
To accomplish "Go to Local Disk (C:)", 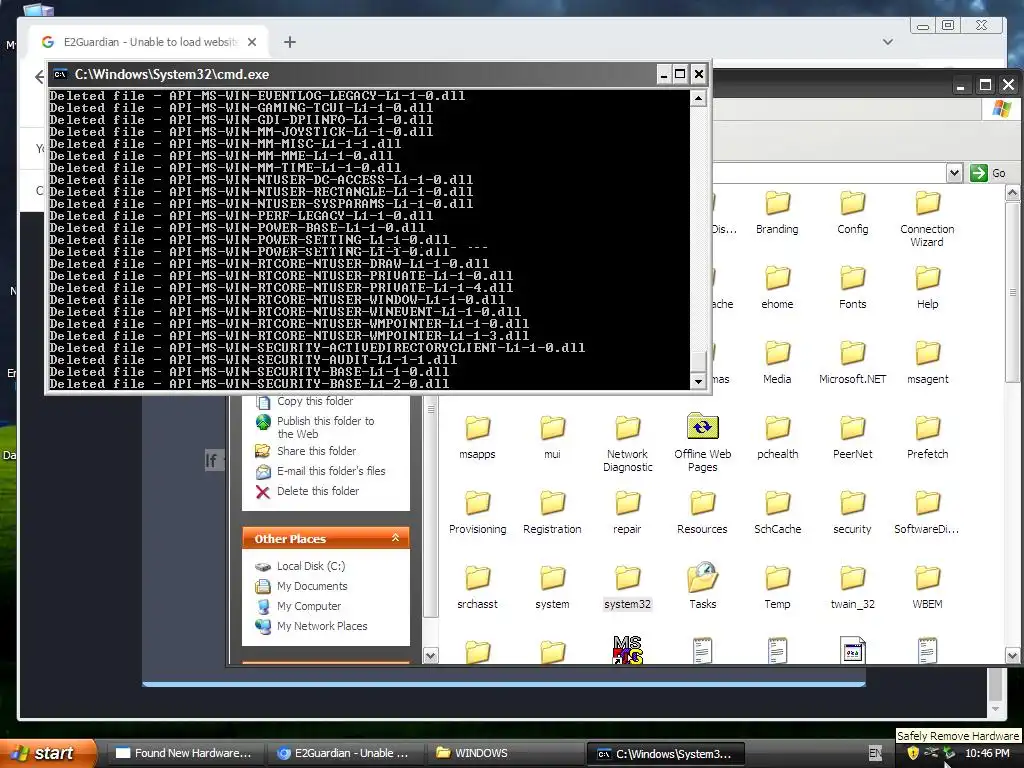I will pyautogui.click(x=311, y=566).
